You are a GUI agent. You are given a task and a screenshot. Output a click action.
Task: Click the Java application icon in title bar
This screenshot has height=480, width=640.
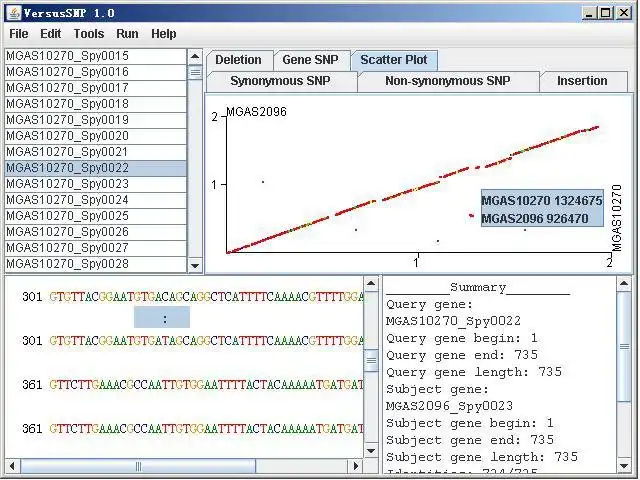point(13,13)
